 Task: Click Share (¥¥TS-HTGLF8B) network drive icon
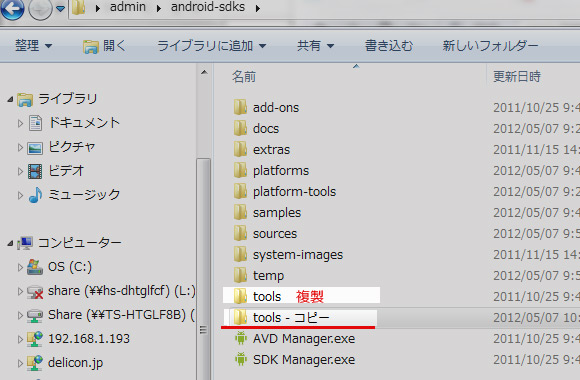[x=35, y=316]
